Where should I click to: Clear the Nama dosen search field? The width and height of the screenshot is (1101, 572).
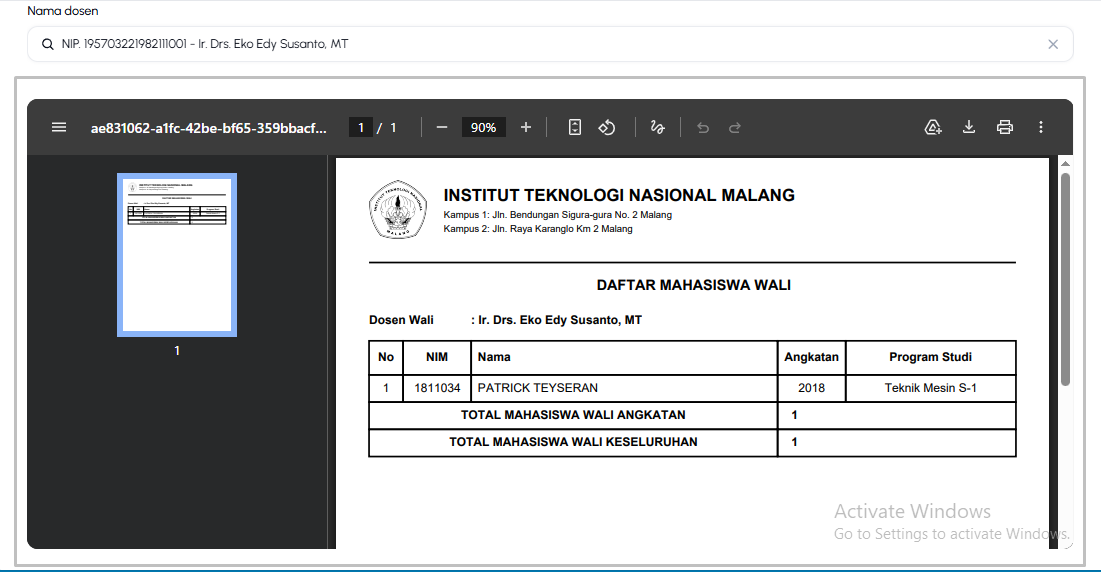[x=1053, y=44]
